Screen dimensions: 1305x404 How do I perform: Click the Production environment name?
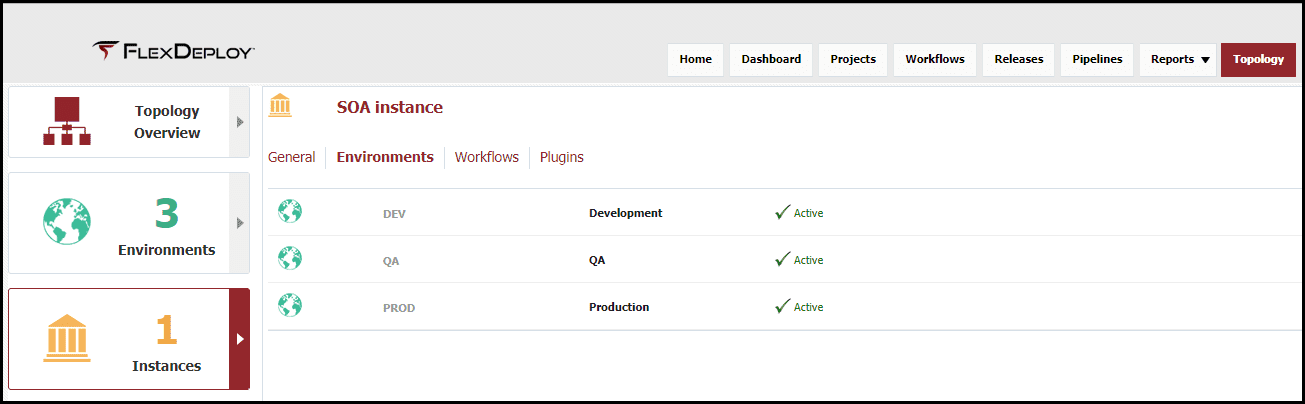[619, 307]
